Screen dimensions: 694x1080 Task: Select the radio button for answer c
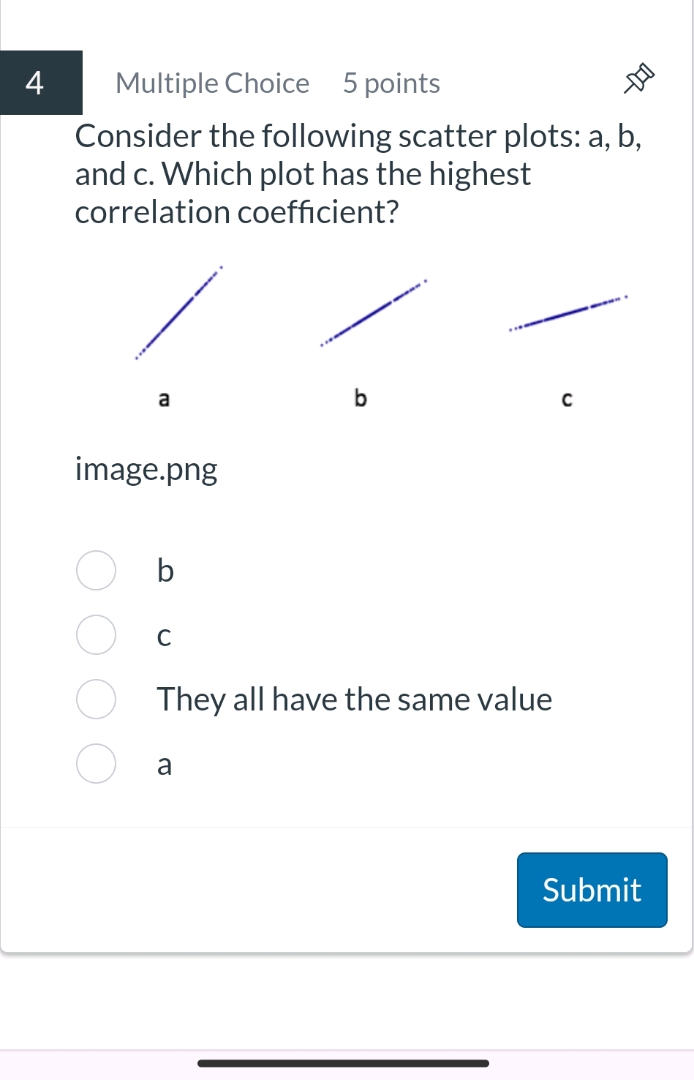coord(95,634)
